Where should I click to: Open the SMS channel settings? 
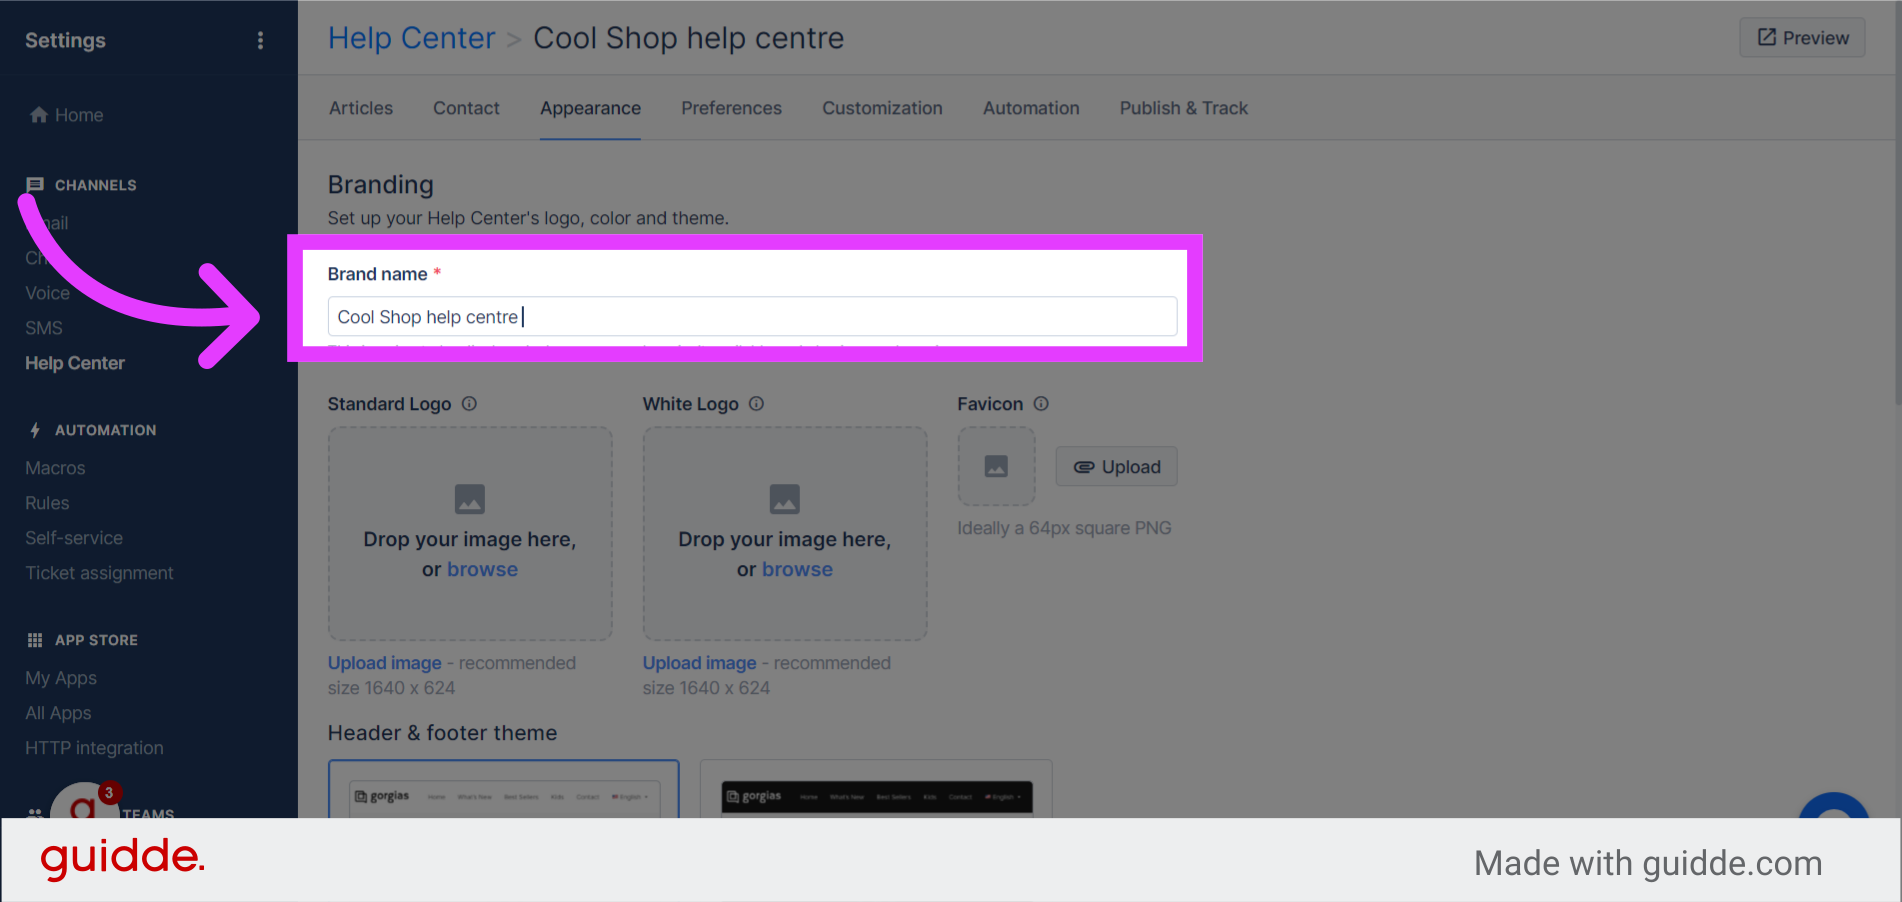point(44,328)
